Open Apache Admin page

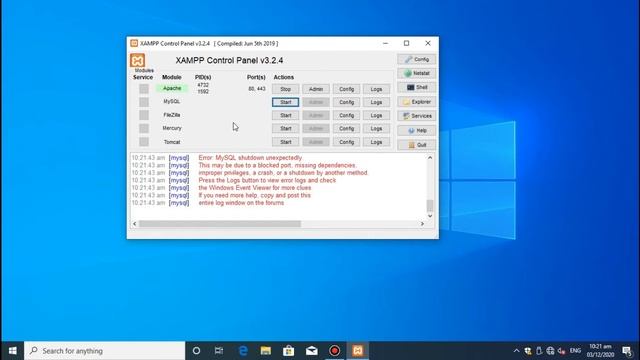click(316, 89)
